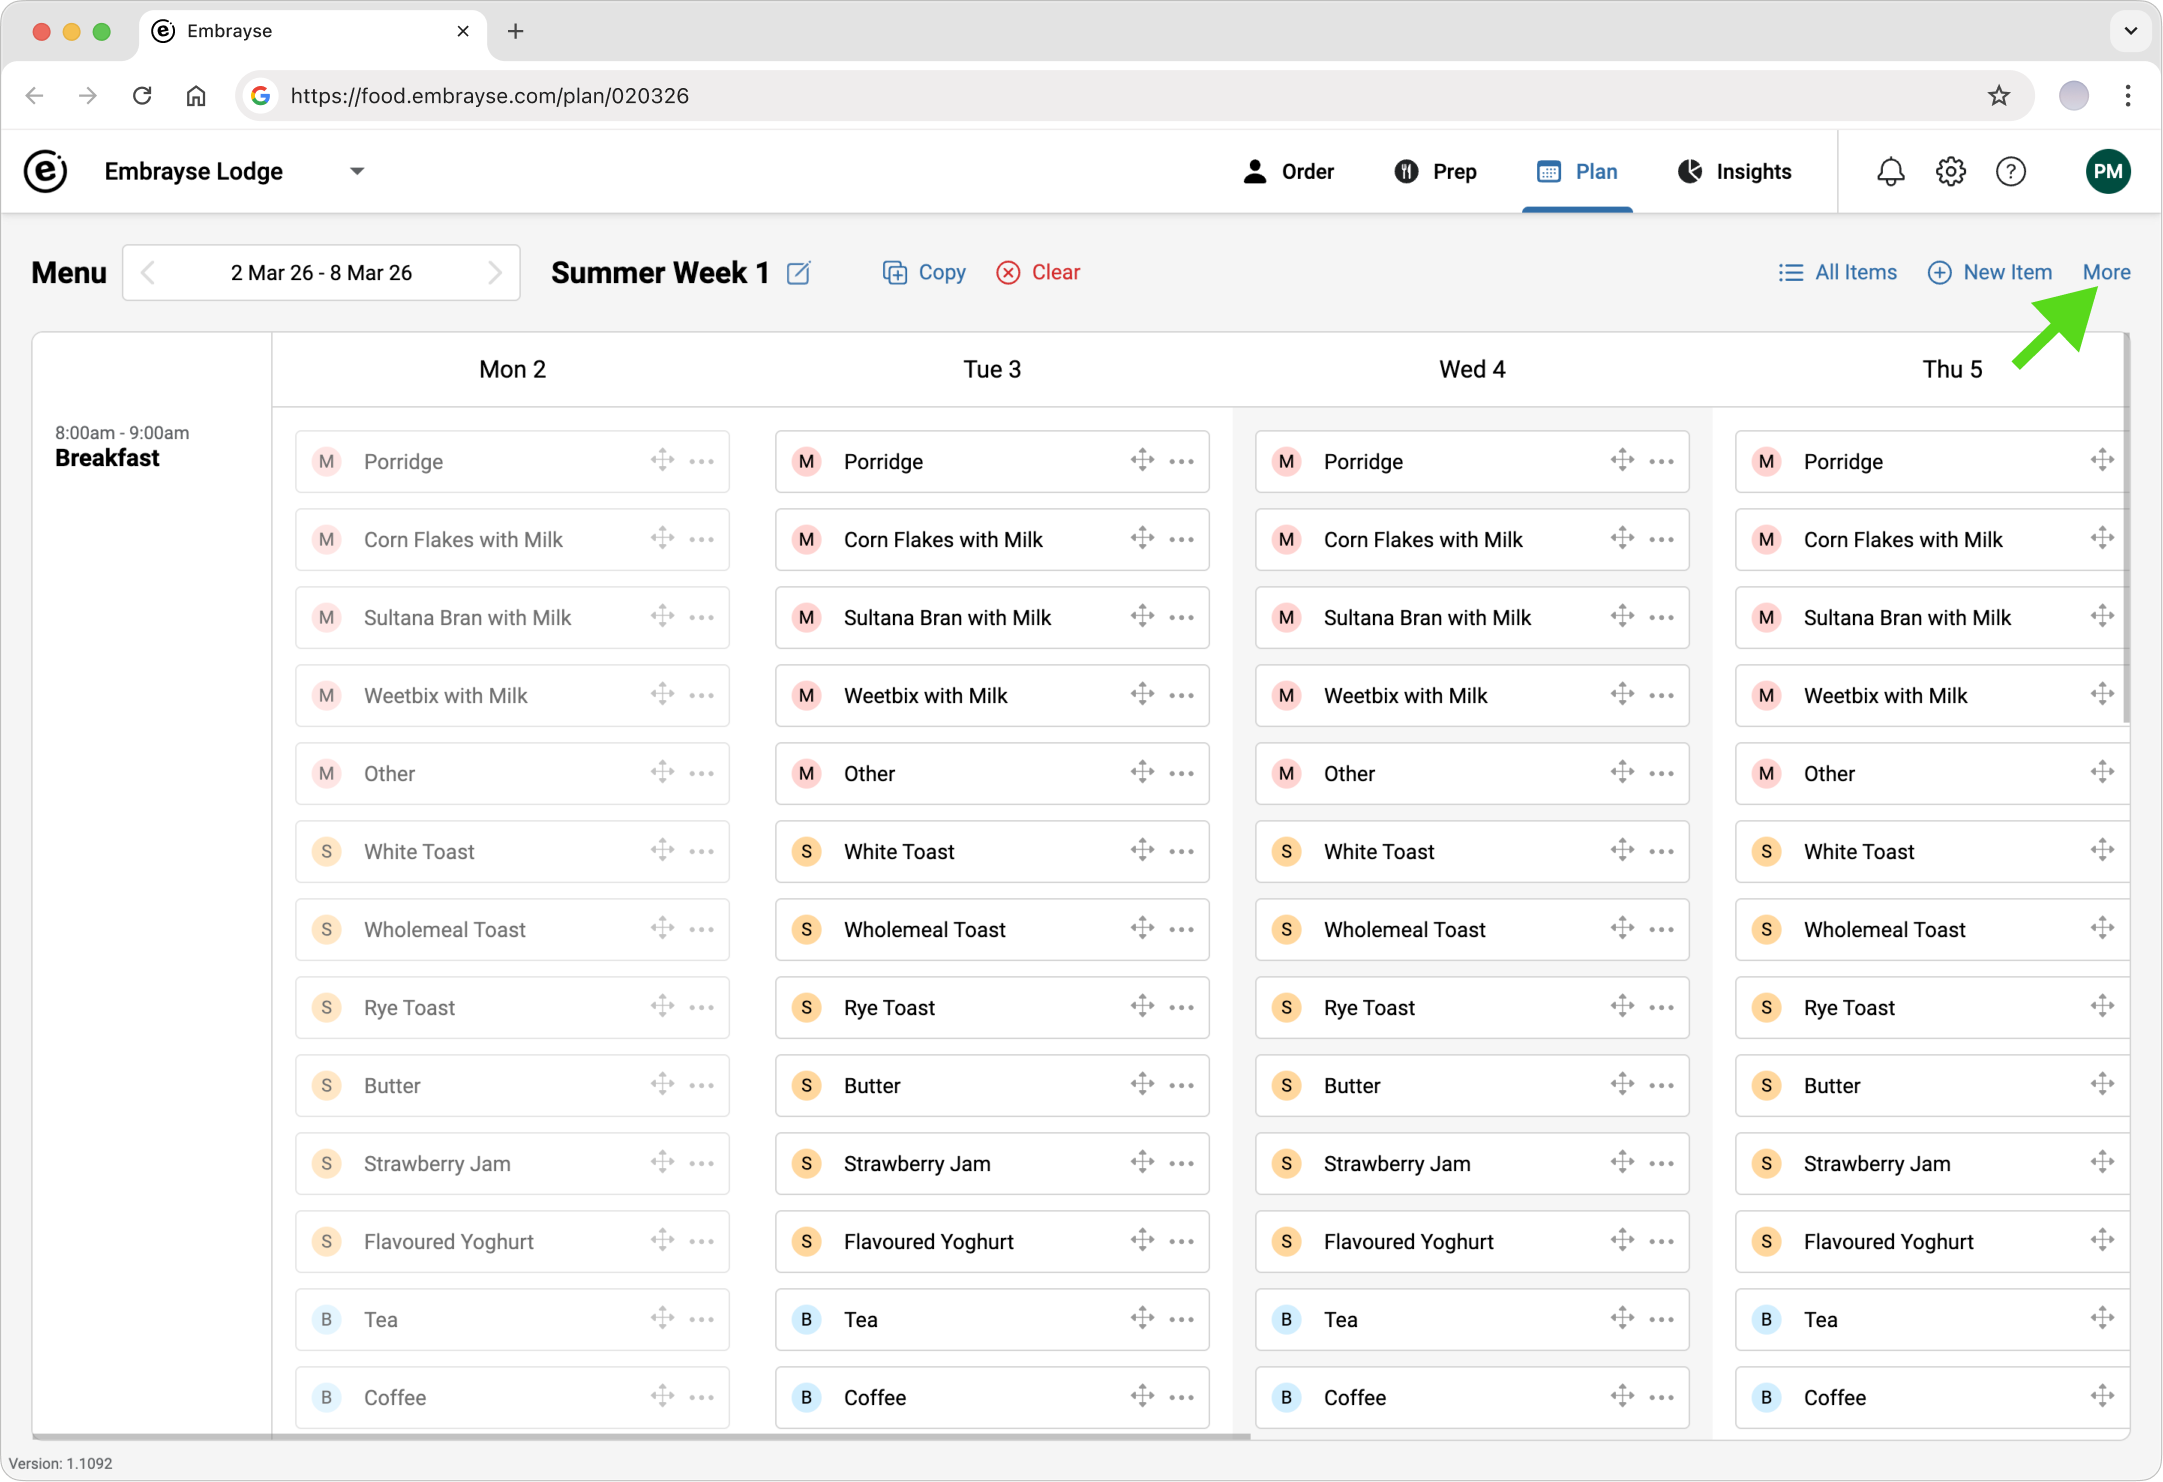Bookmark this page with the star icon
The width and height of the screenshot is (2163, 1482).
[x=1998, y=96]
